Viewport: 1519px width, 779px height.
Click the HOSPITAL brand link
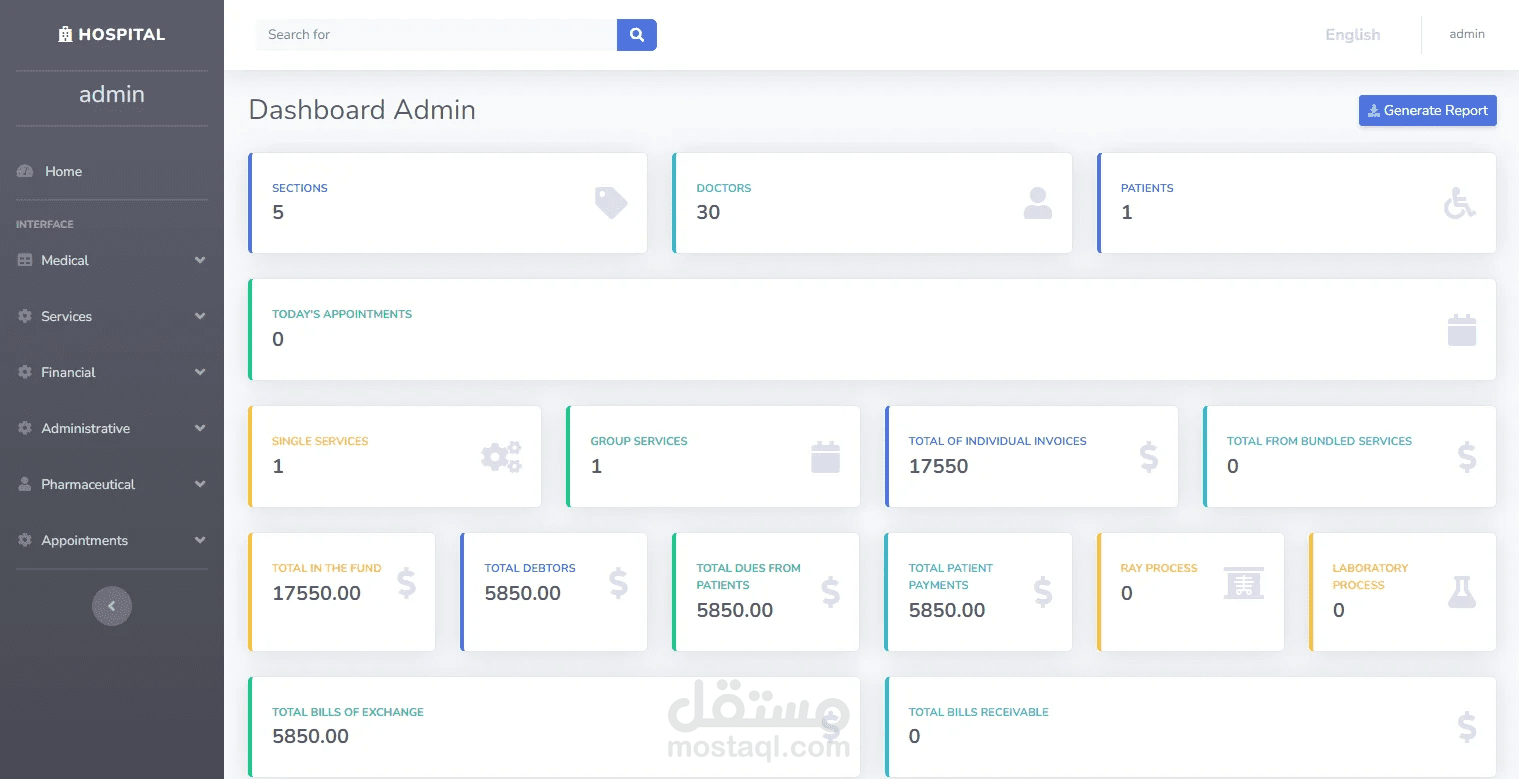pyautogui.click(x=112, y=35)
